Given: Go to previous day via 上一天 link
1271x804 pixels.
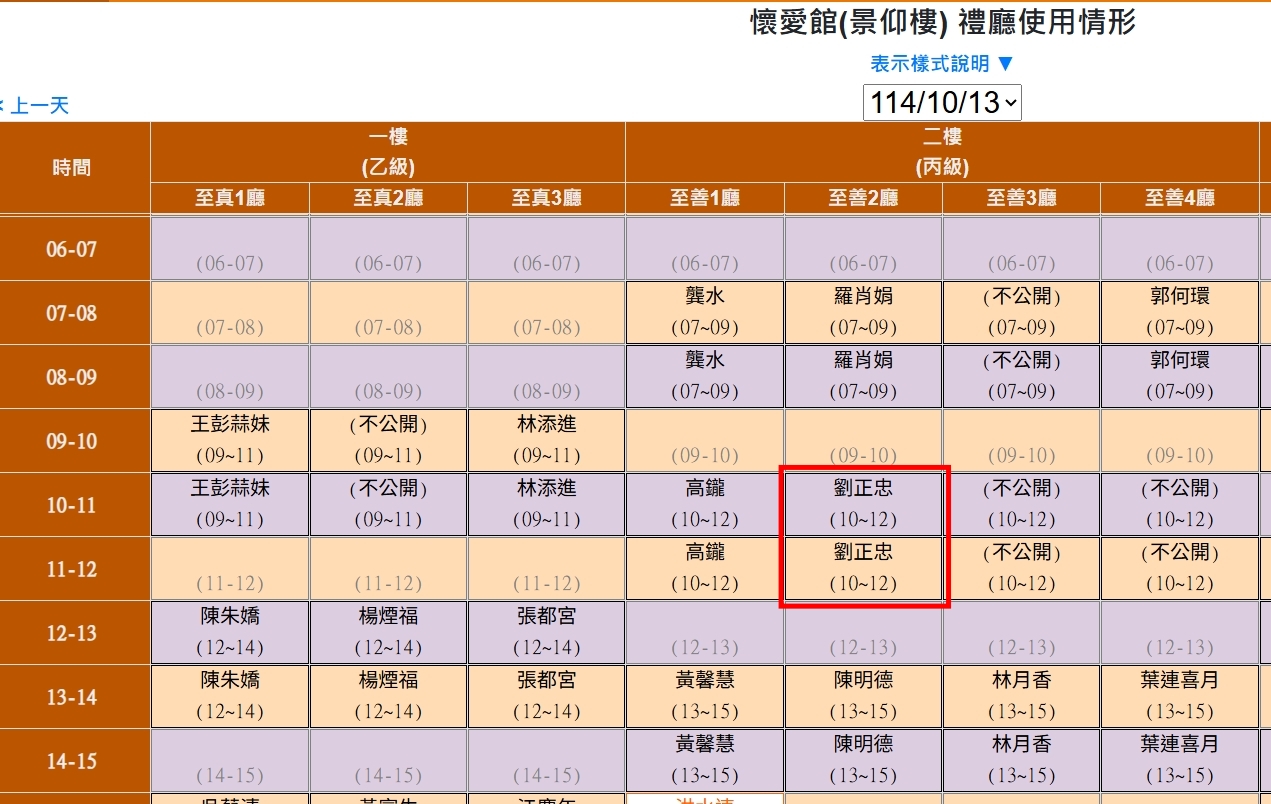Looking at the screenshot, I should (x=38, y=106).
